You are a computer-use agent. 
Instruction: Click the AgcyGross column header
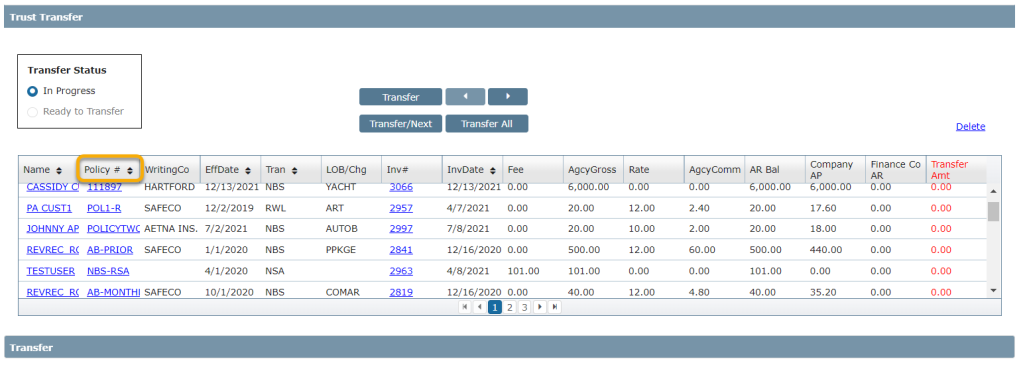point(593,170)
